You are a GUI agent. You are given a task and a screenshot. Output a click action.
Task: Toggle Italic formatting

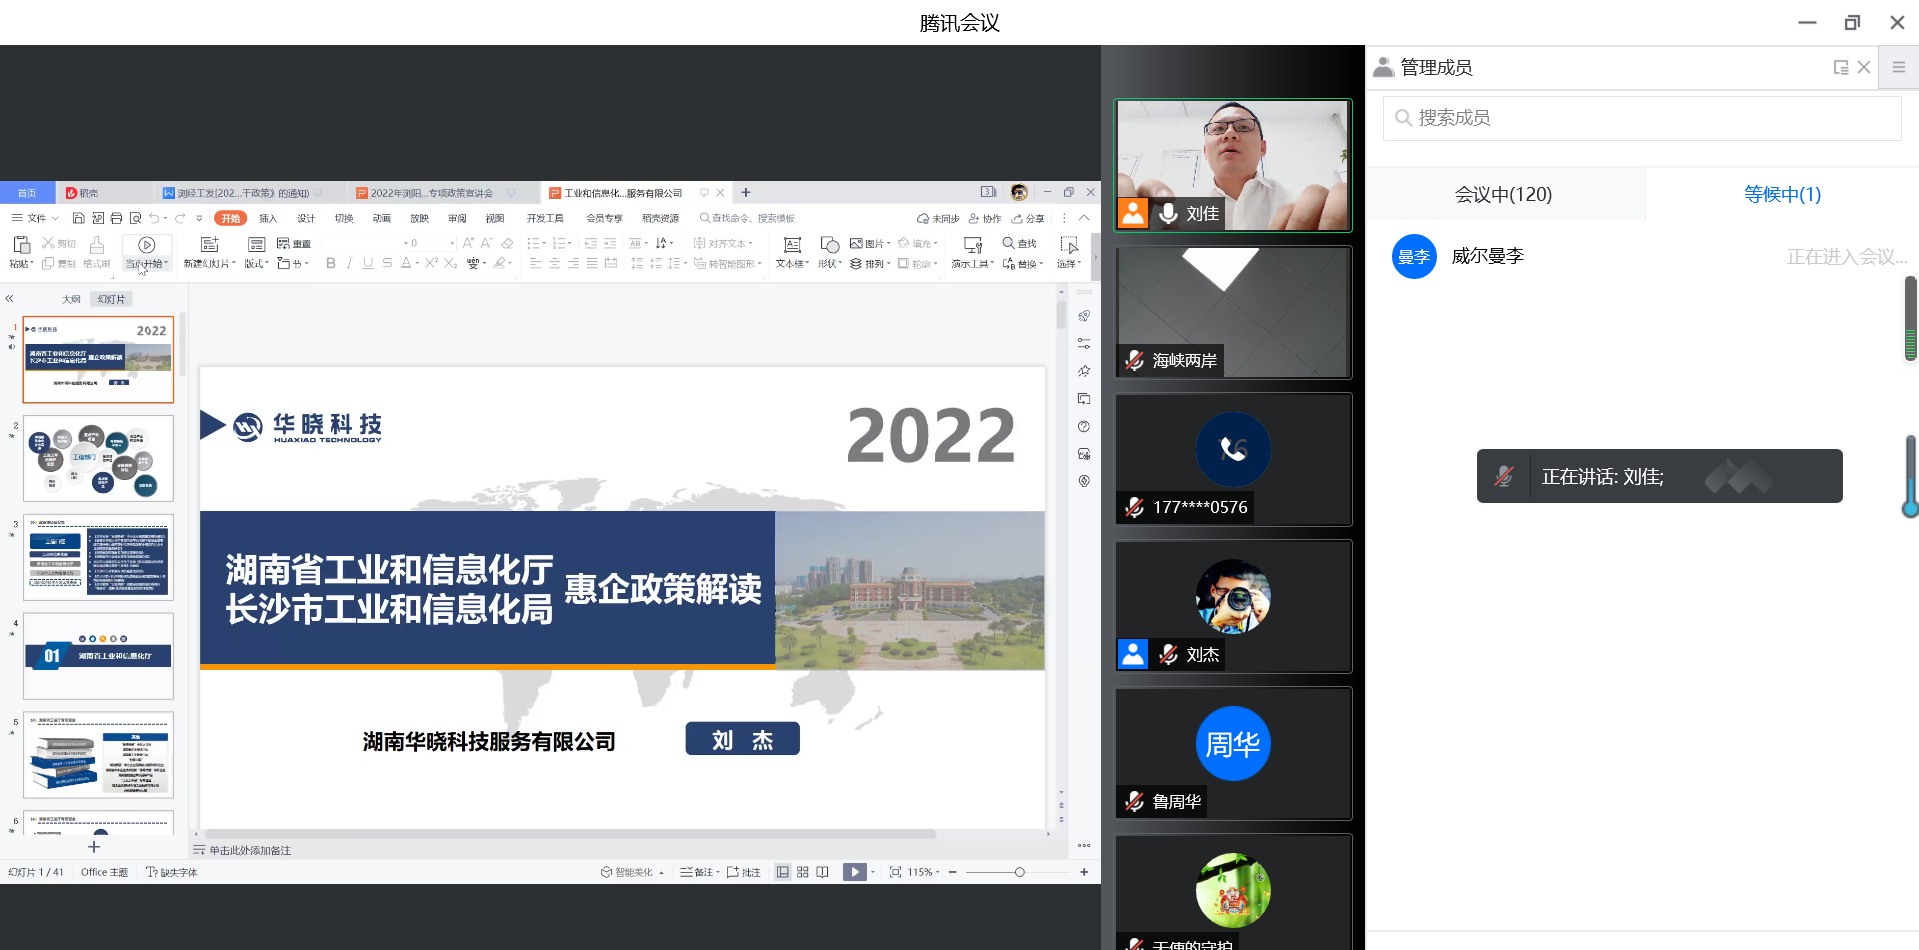349,263
